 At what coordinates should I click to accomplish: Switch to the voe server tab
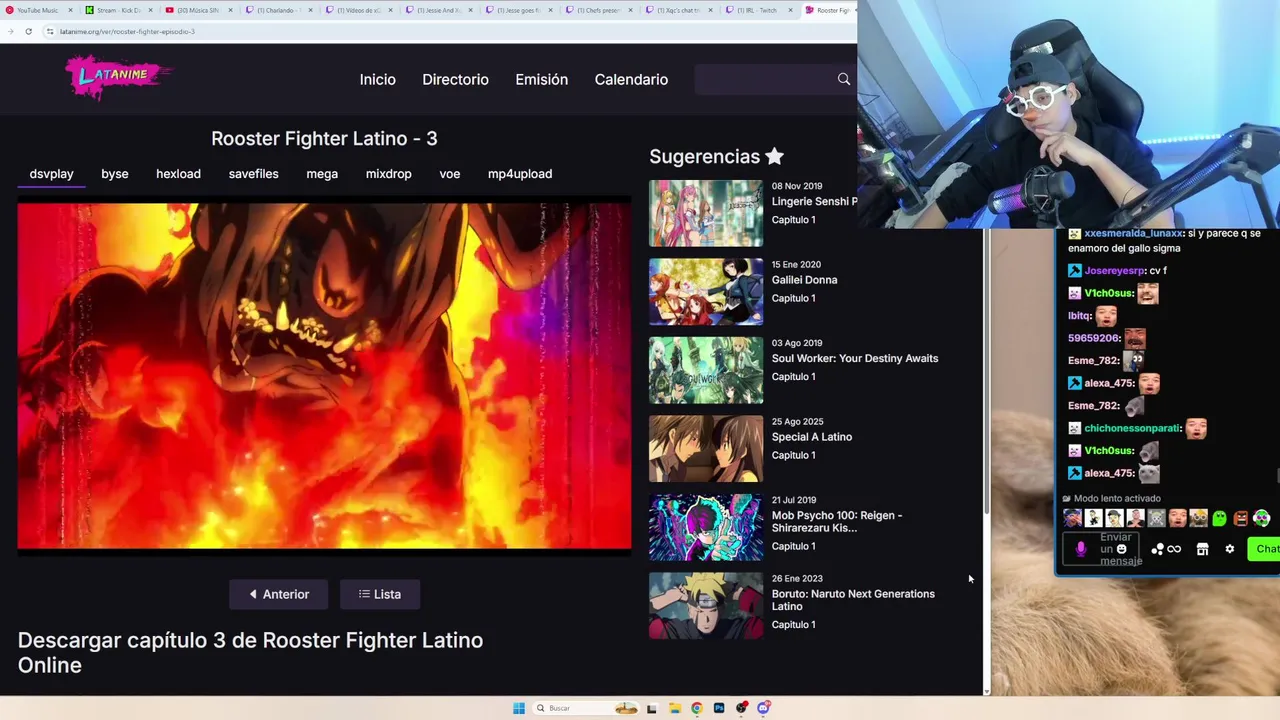450,174
